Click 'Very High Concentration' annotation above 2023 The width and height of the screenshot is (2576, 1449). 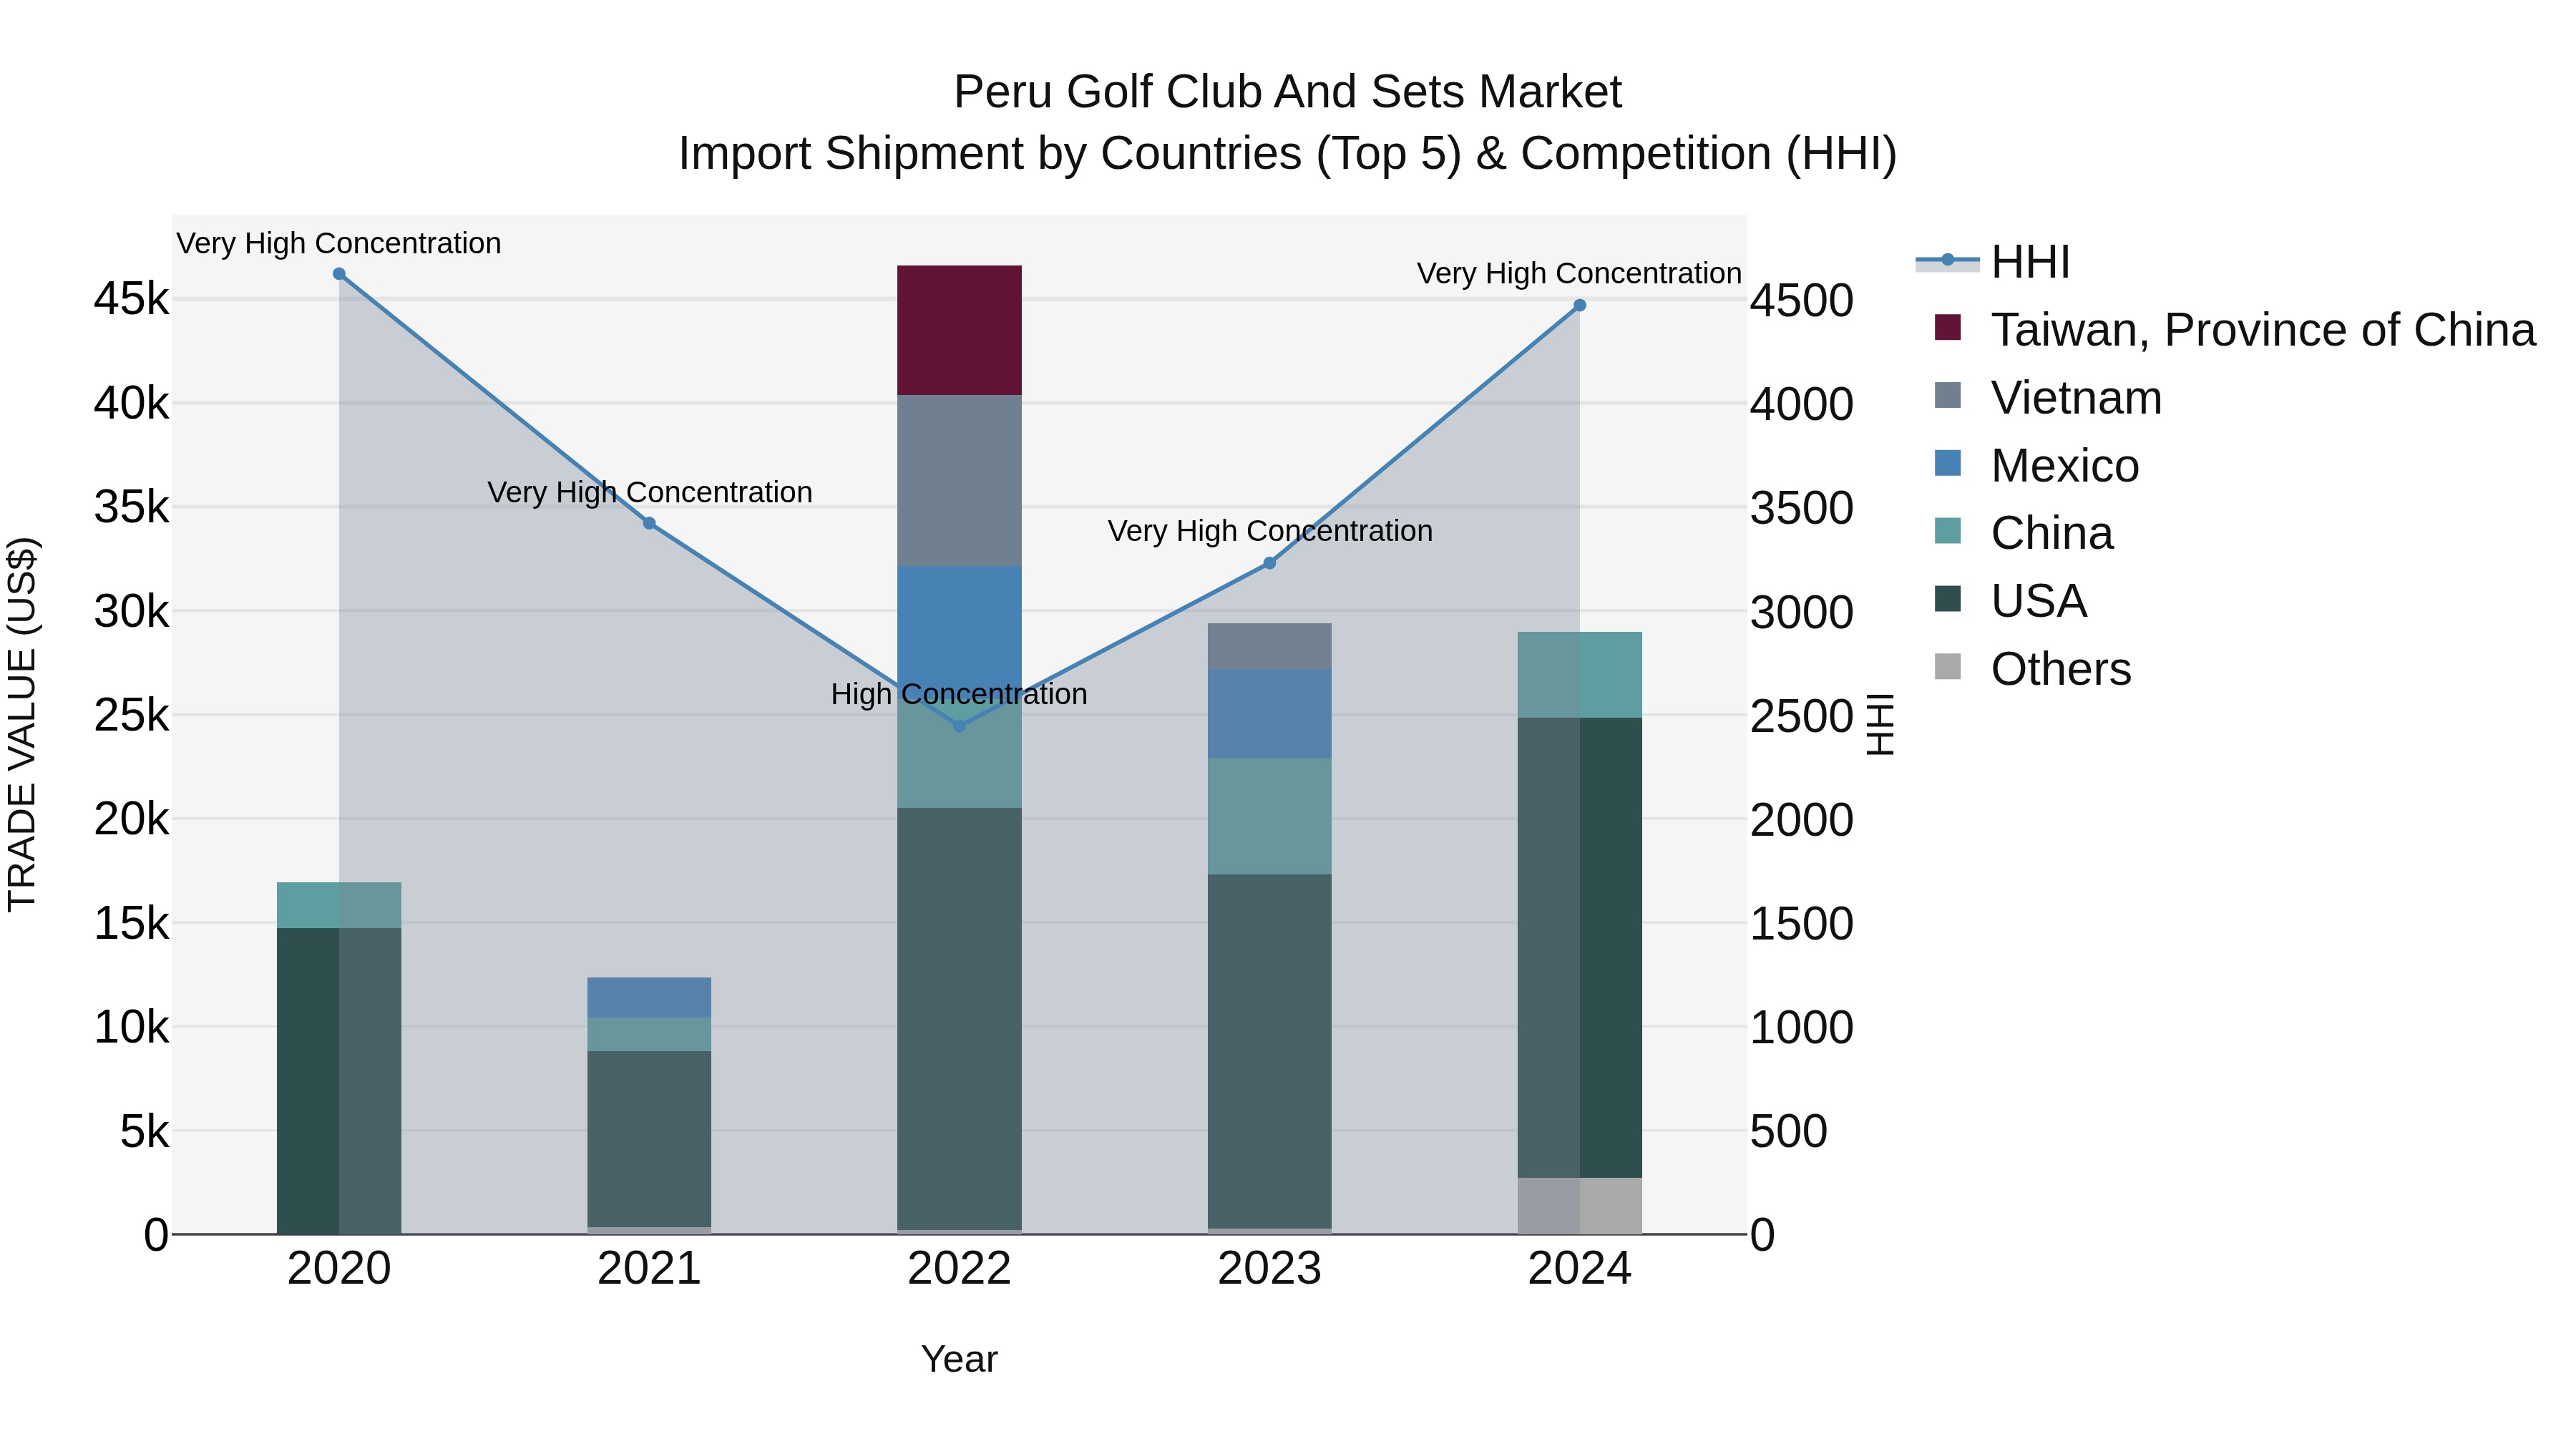click(x=1269, y=531)
